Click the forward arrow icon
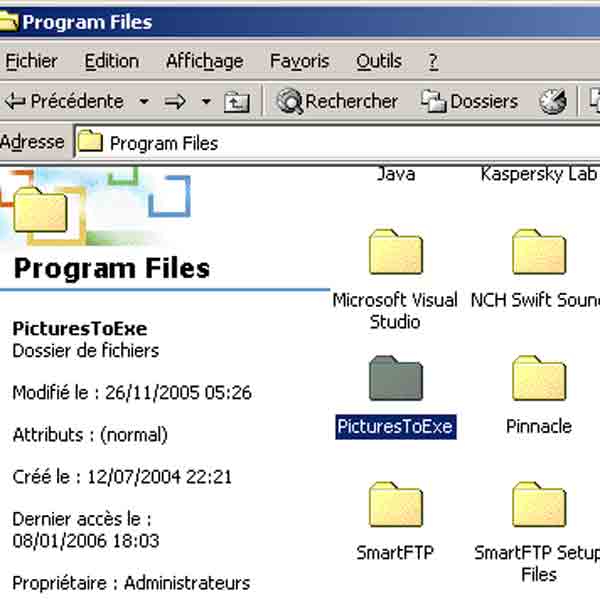Viewport: 600px width, 608px height. 175,102
